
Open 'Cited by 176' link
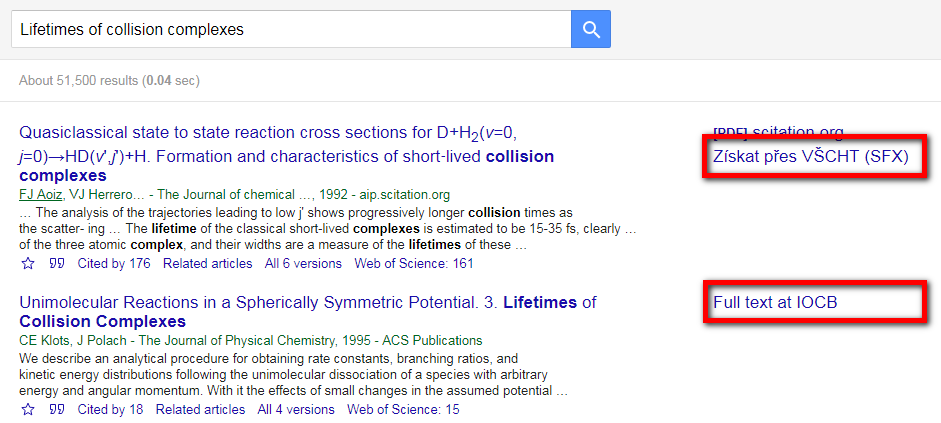click(x=114, y=263)
